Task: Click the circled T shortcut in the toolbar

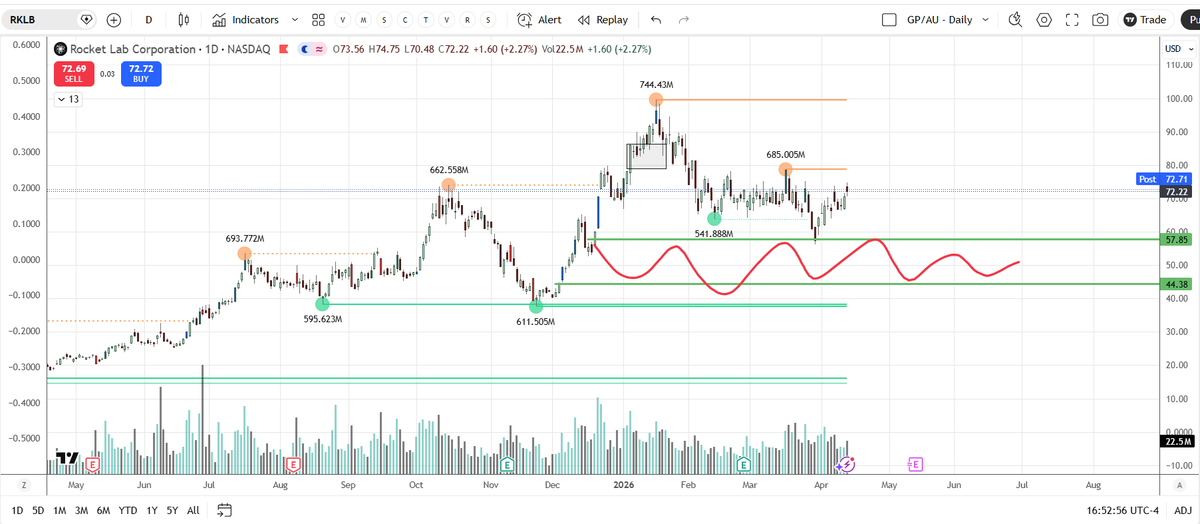Action: tap(426, 20)
